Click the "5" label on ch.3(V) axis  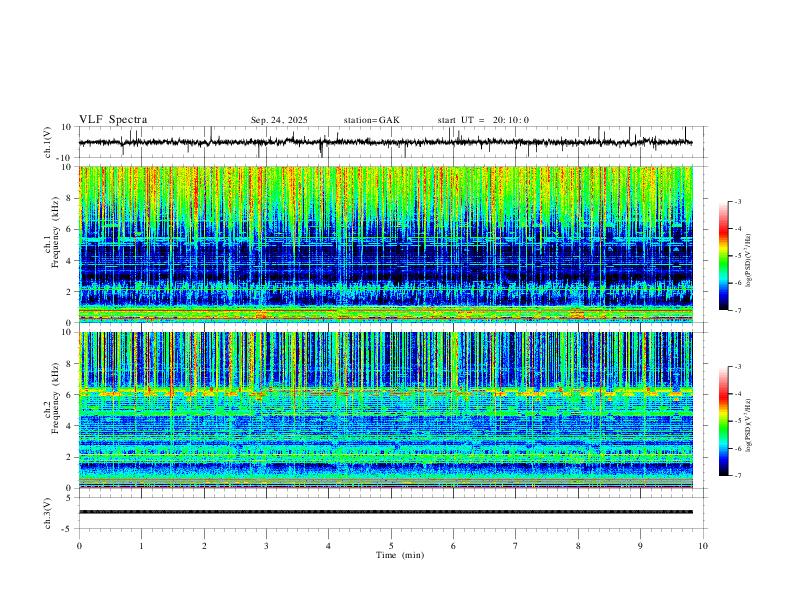pyautogui.click(x=70, y=498)
